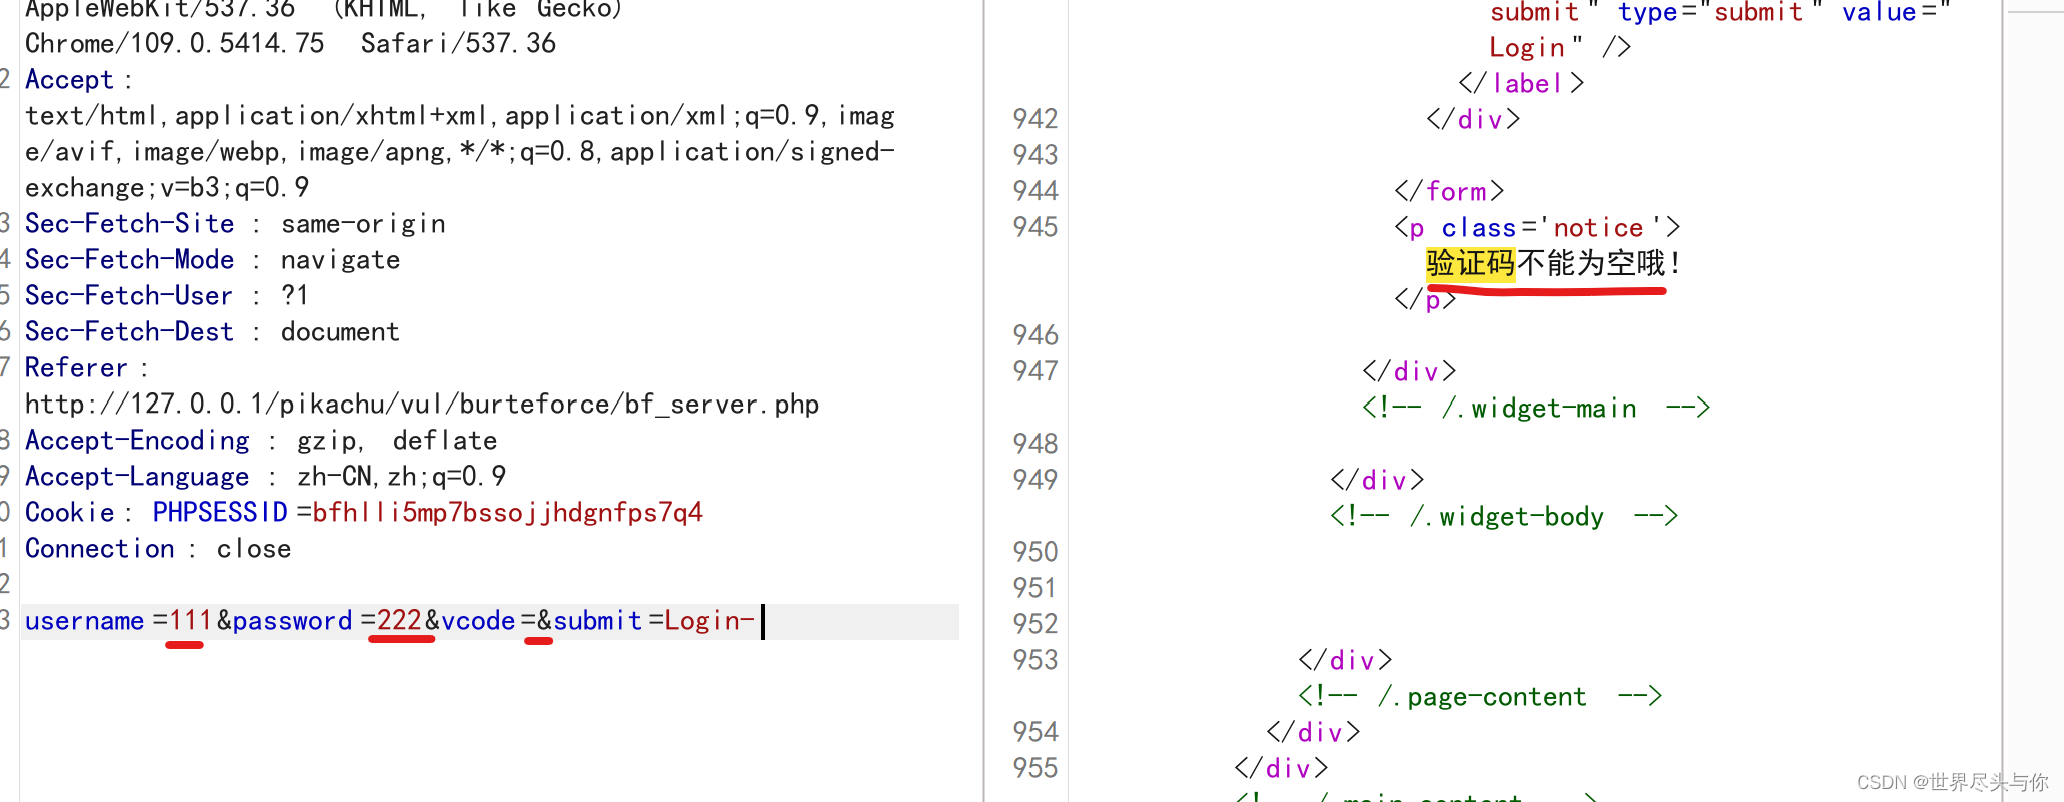Click the Connection close header line
Screen dimensions: 2064x802
(158, 549)
